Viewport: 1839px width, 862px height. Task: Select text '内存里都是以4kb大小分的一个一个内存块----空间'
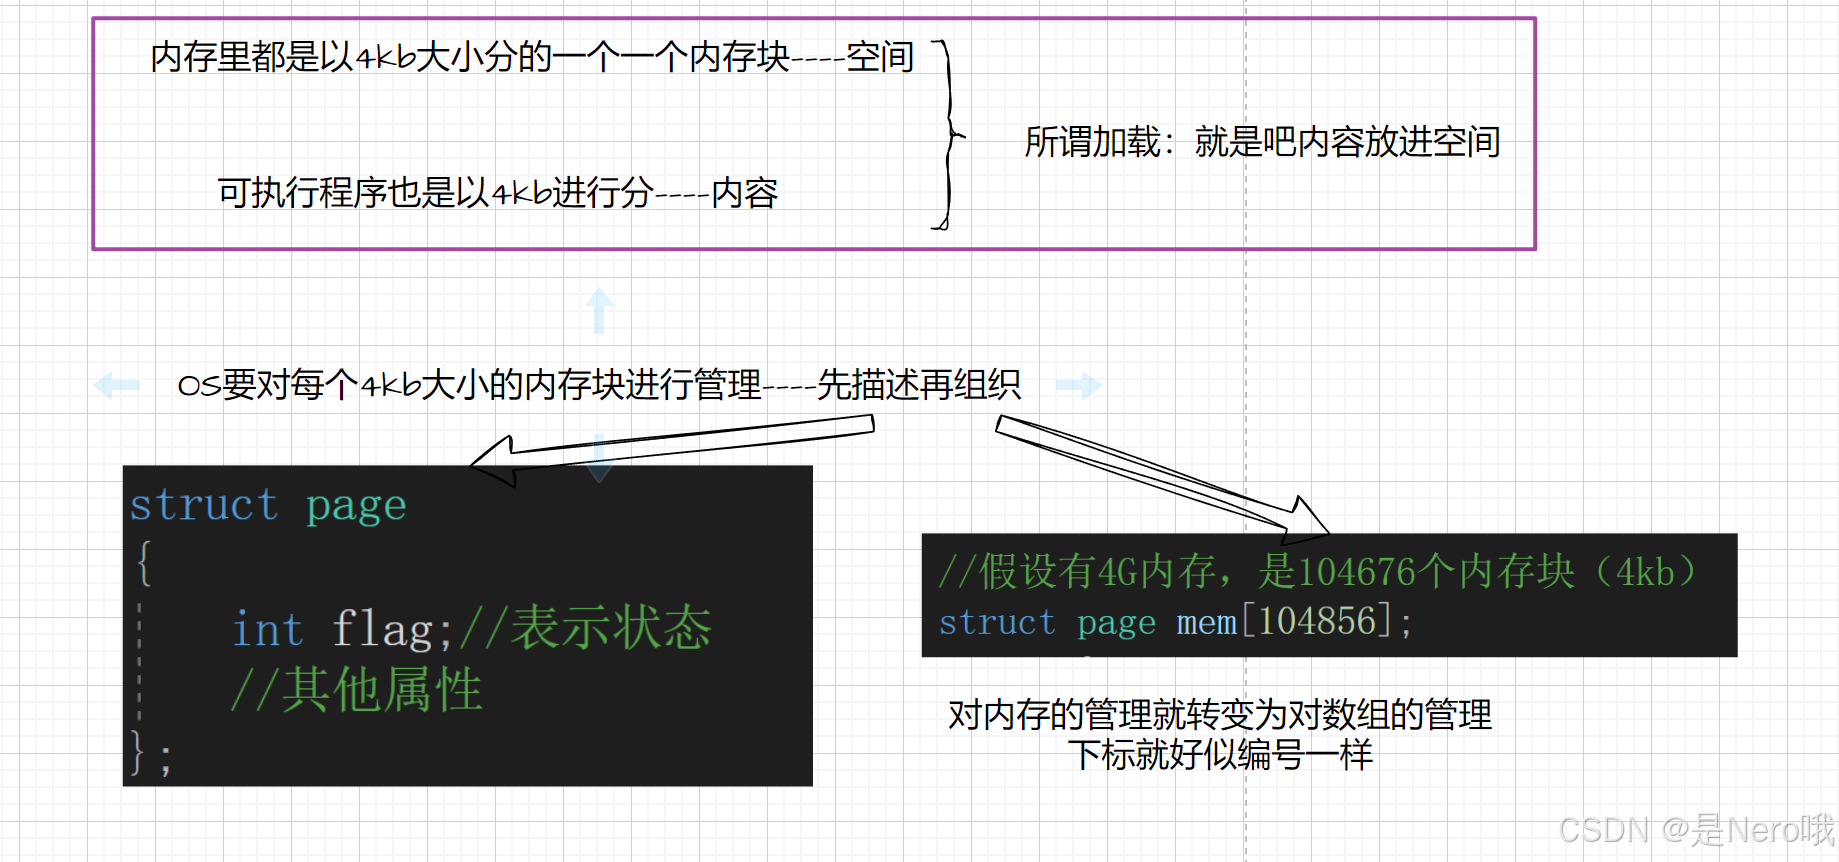pos(532,57)
